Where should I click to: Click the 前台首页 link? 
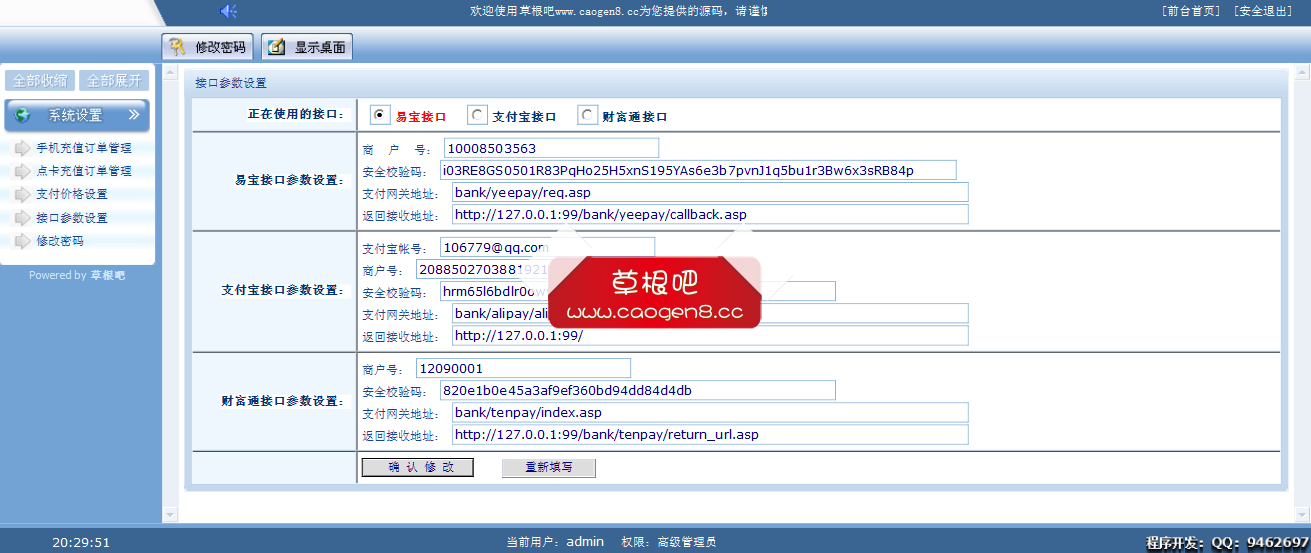pos(1191,11)
